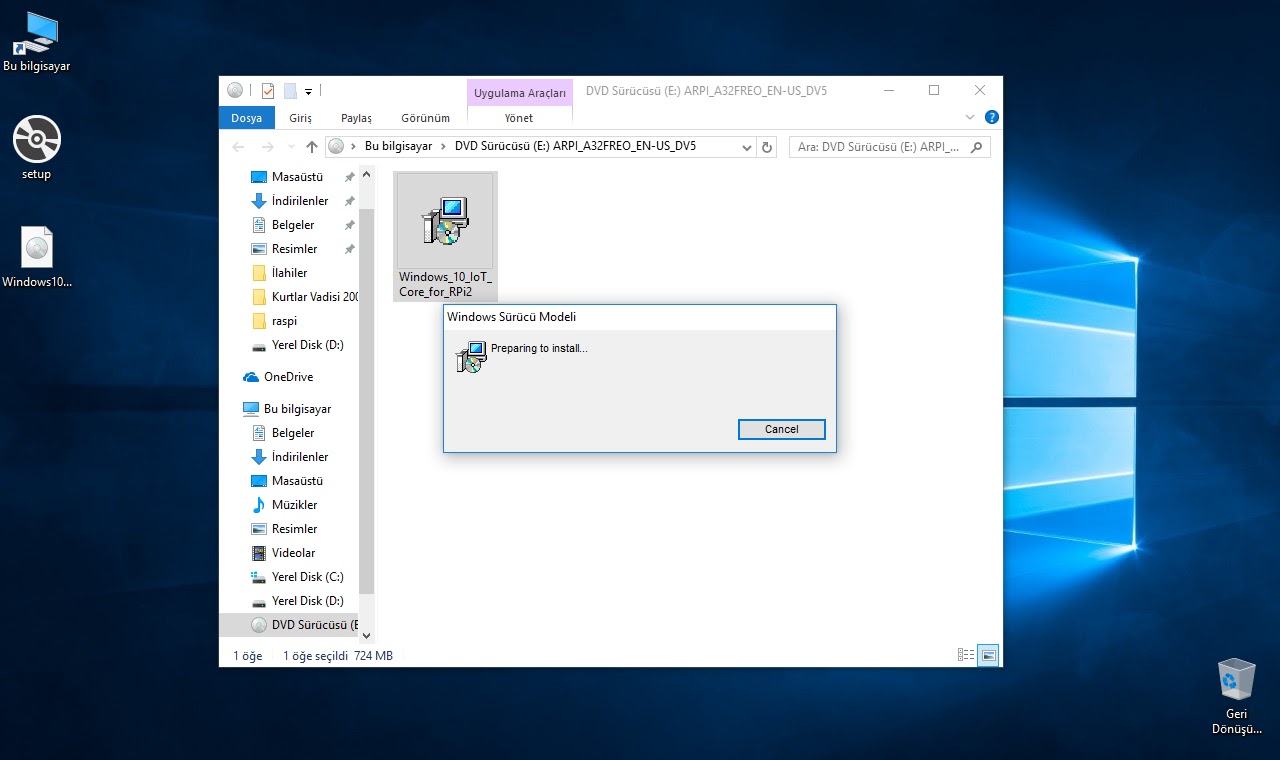This screenshot has width=1280, height=760.
Task: Unpin Masaüstü using its pin icon
Action: point(349,177)
